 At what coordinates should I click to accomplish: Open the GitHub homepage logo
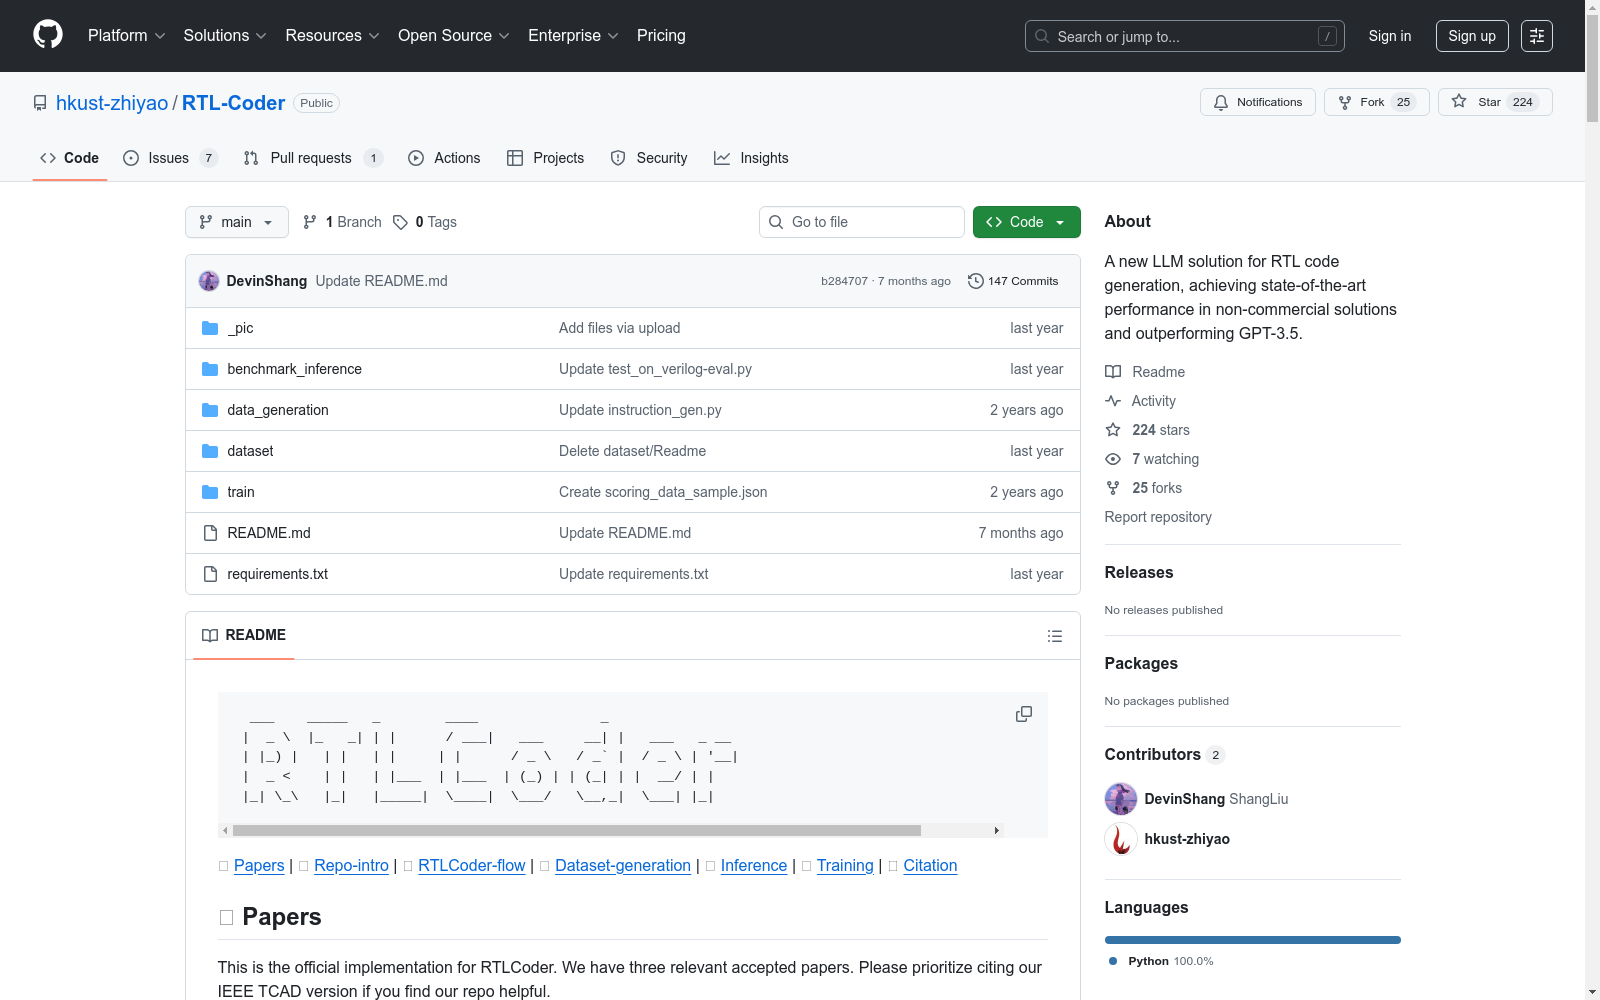pos(48,35)
